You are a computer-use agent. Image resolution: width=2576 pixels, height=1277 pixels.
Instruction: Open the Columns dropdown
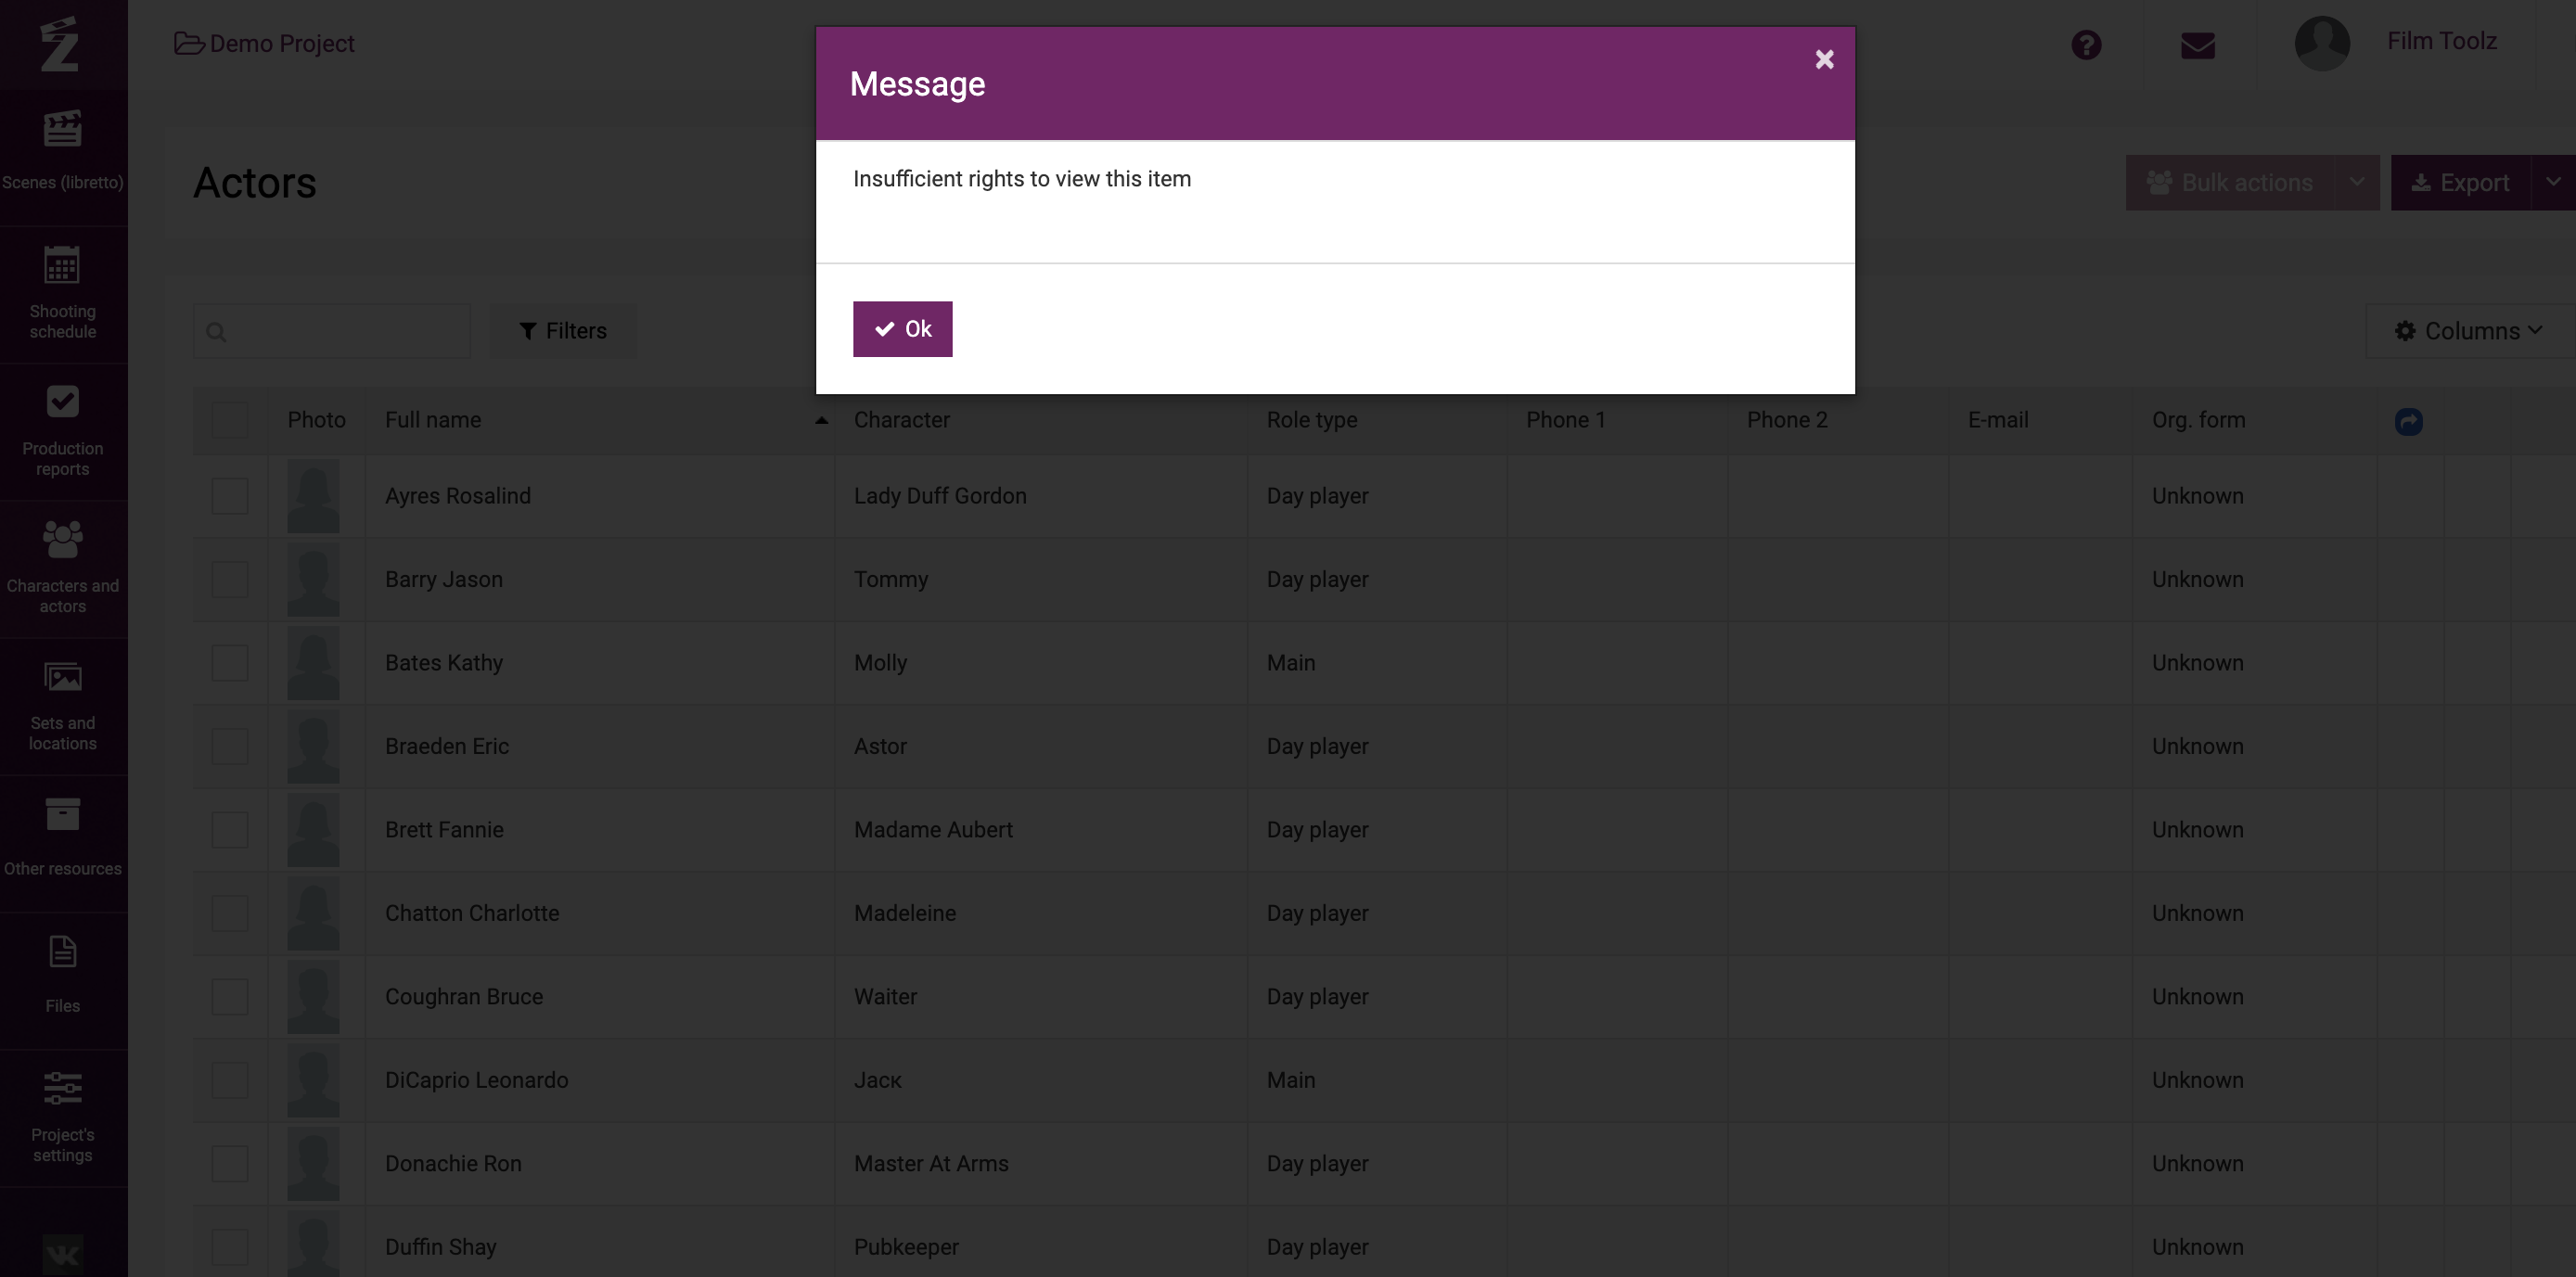pyautogui.click(x=2469, y=331)
